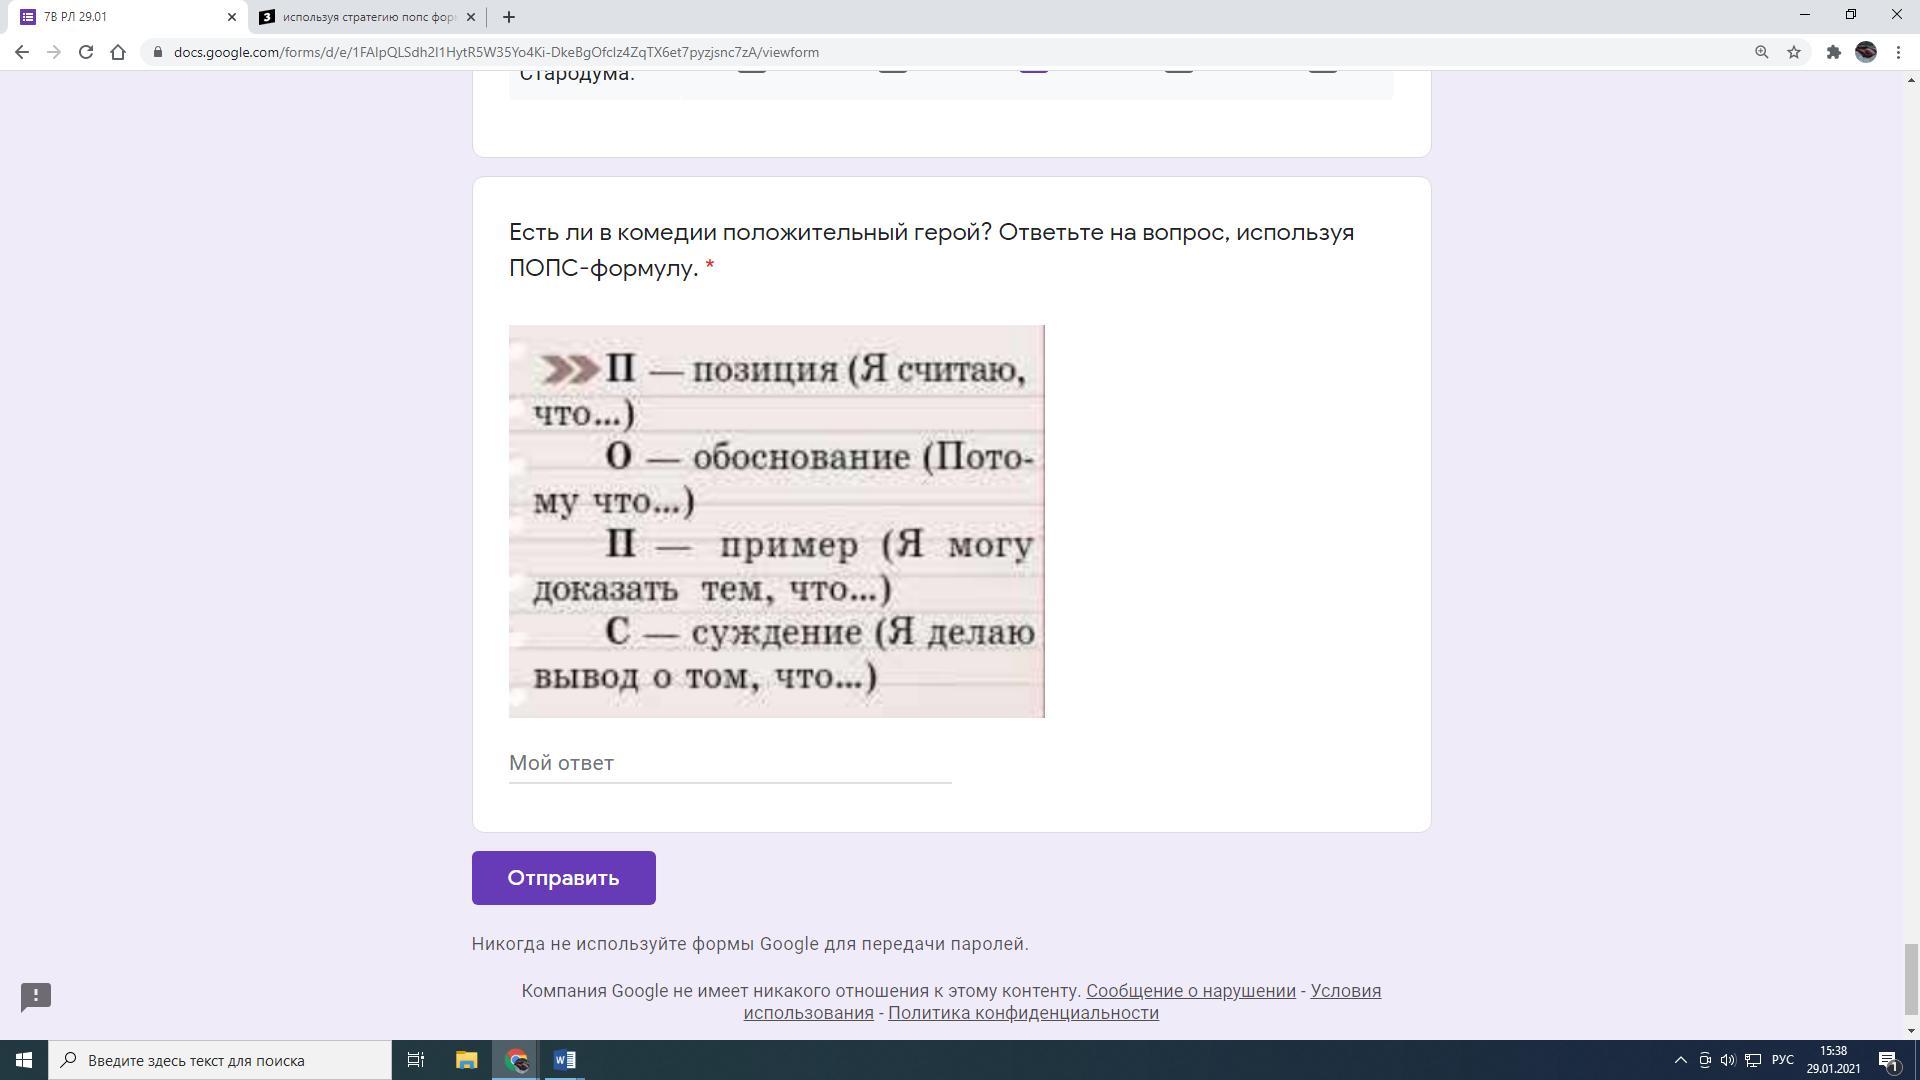
Task: Reload the Google Forms page
Action: pos(86,52)
